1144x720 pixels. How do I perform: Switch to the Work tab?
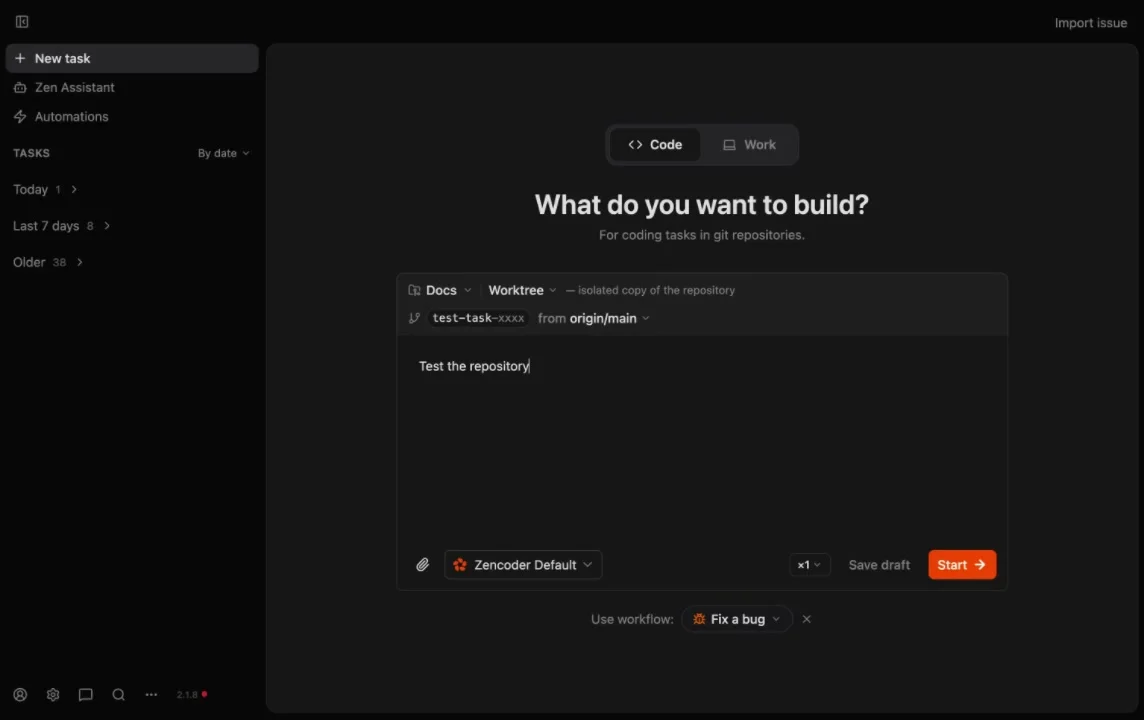point(749,144)
